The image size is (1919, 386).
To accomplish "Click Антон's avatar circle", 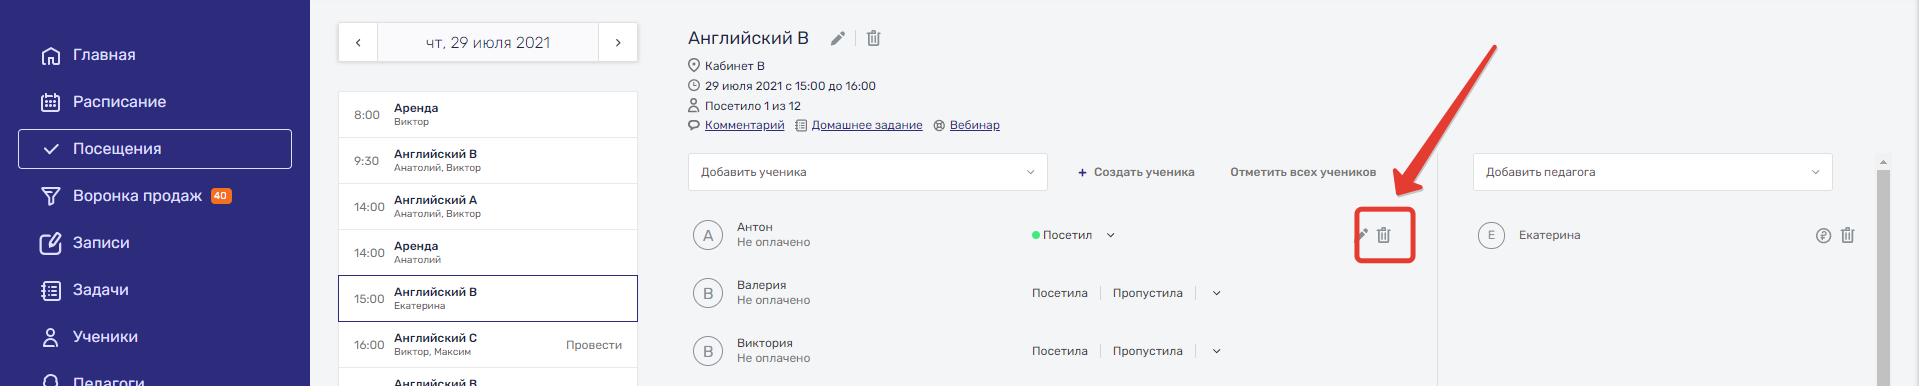I will click(708, 235).
